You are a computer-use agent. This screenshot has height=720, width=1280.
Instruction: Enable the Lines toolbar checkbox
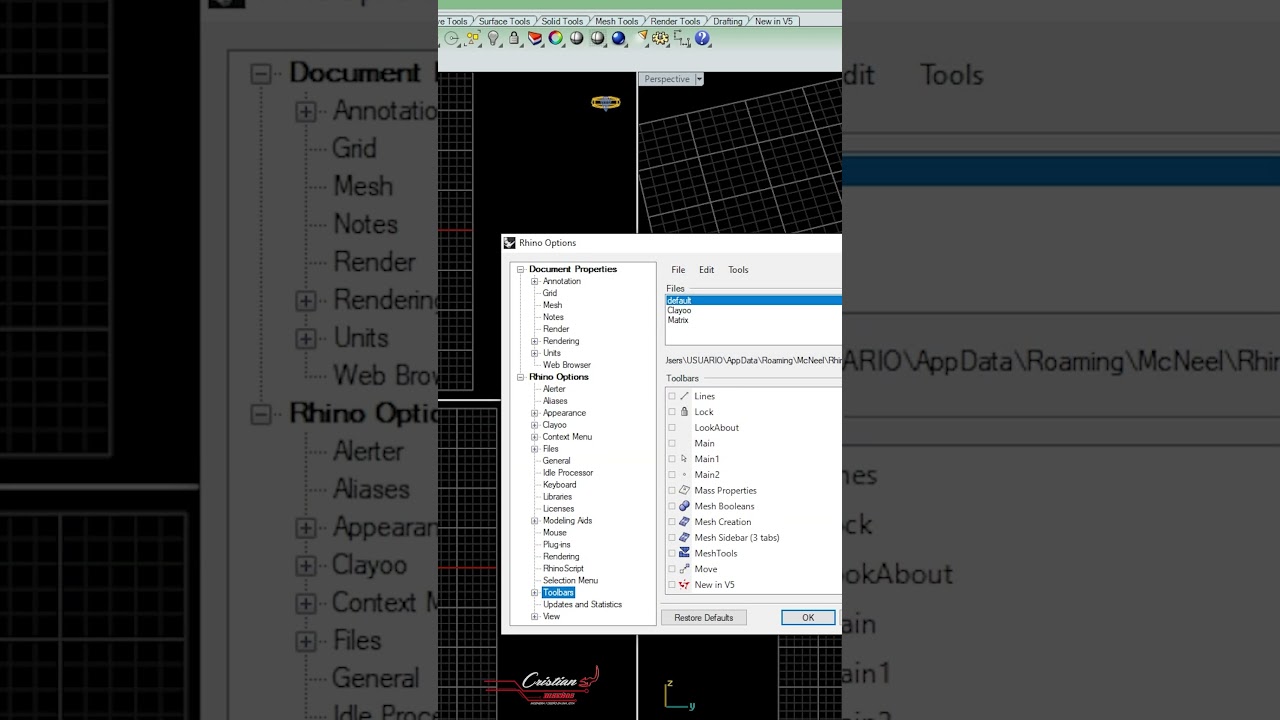pos(672,396)
